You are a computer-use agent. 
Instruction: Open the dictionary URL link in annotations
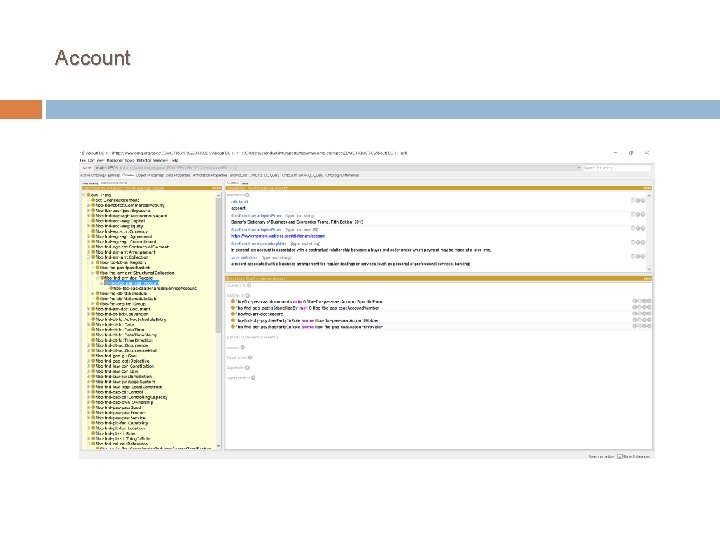278,236
